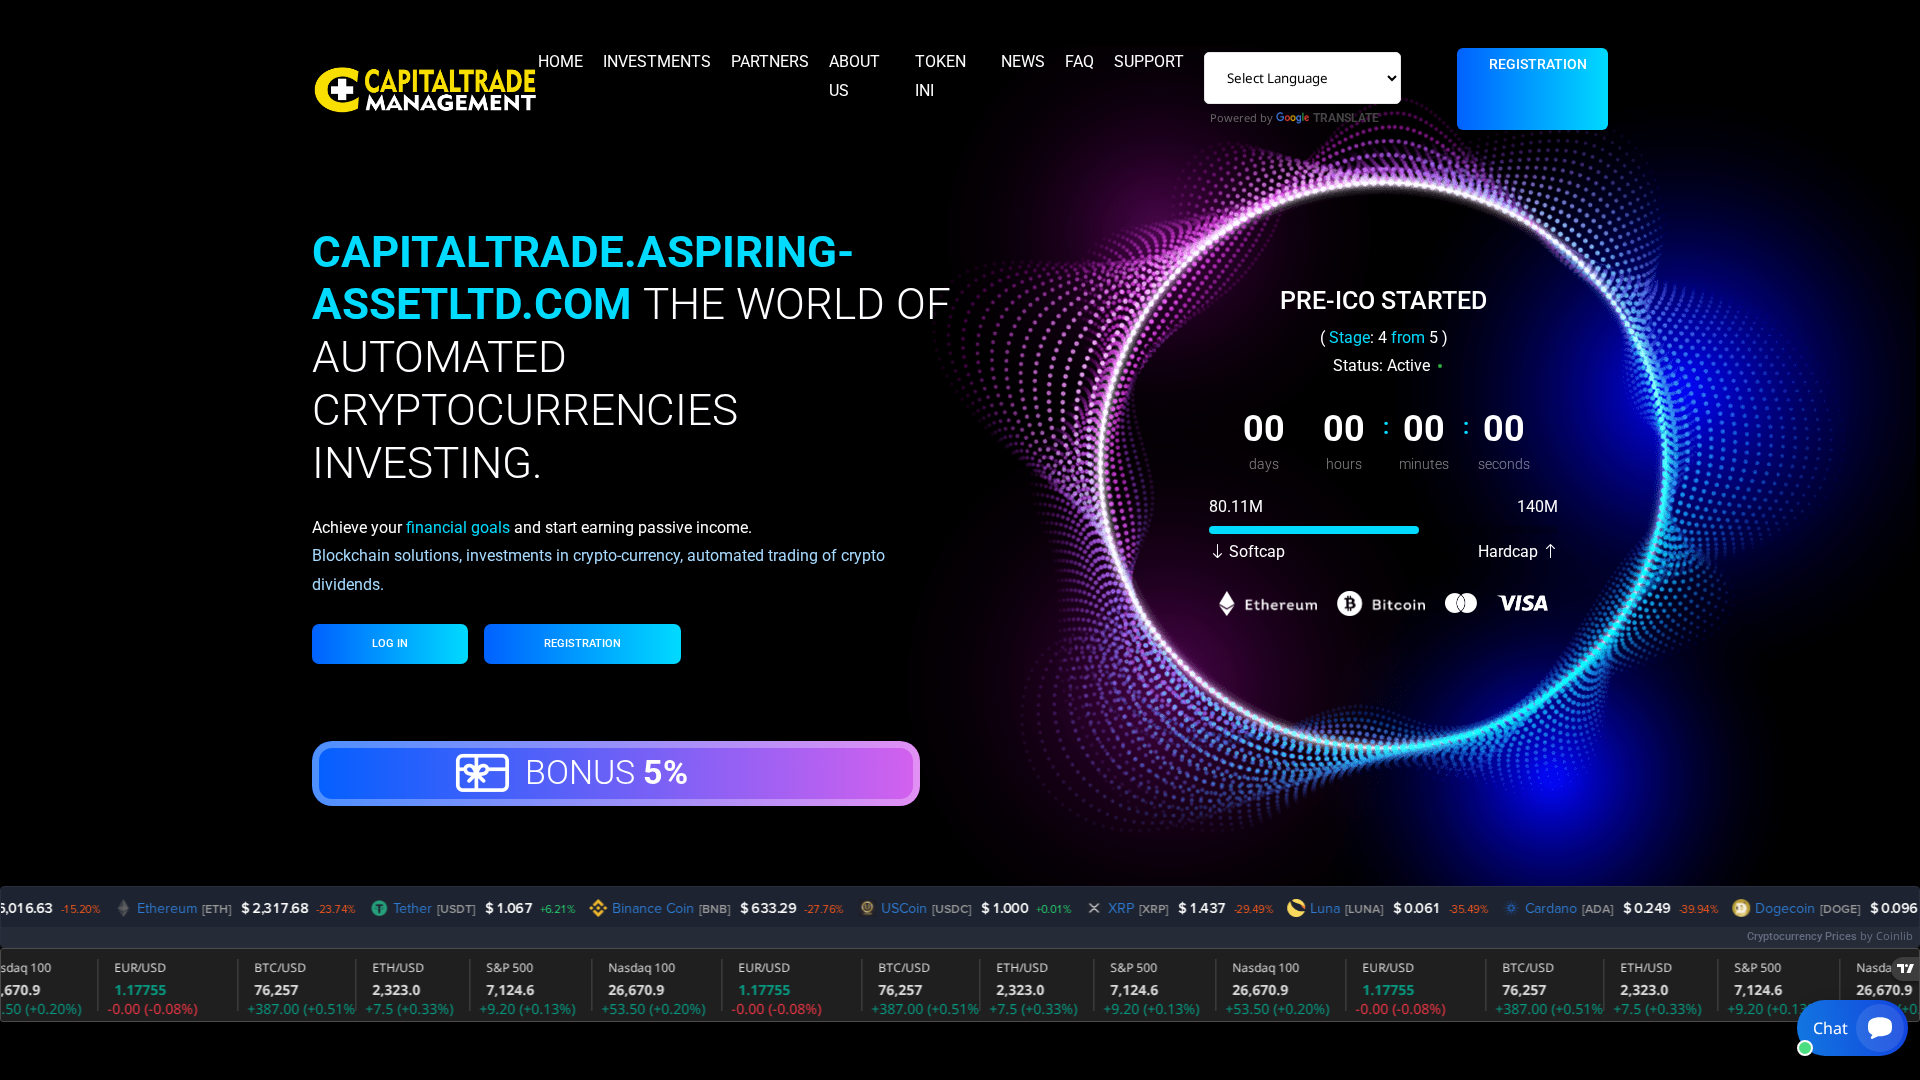Click the Binance Coin icon in ticker
Screen dimensions: 1920x1080
pos(598,908)
